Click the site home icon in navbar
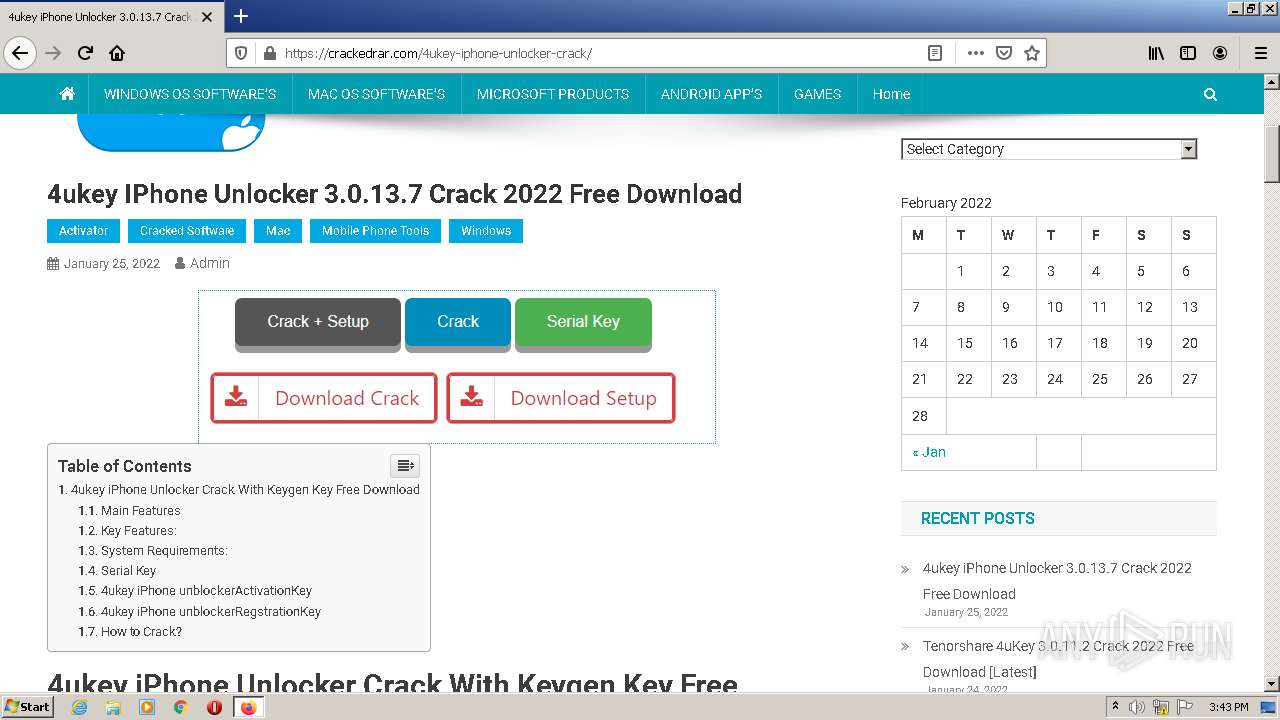This screenshot has width=1280, height=720. 67,94
